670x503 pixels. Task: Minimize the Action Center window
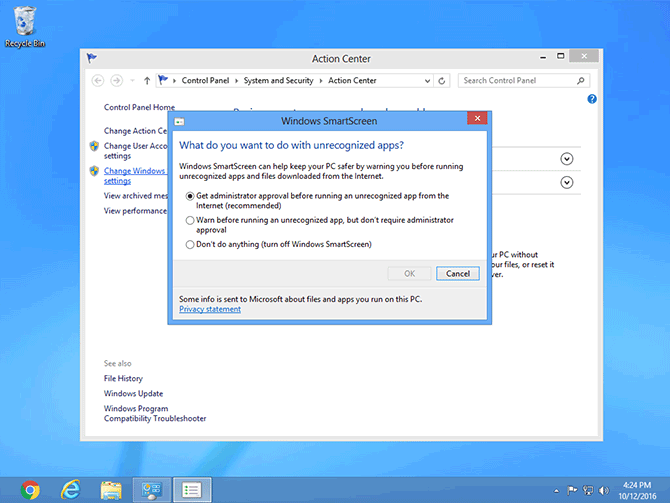tap(543, 56)
